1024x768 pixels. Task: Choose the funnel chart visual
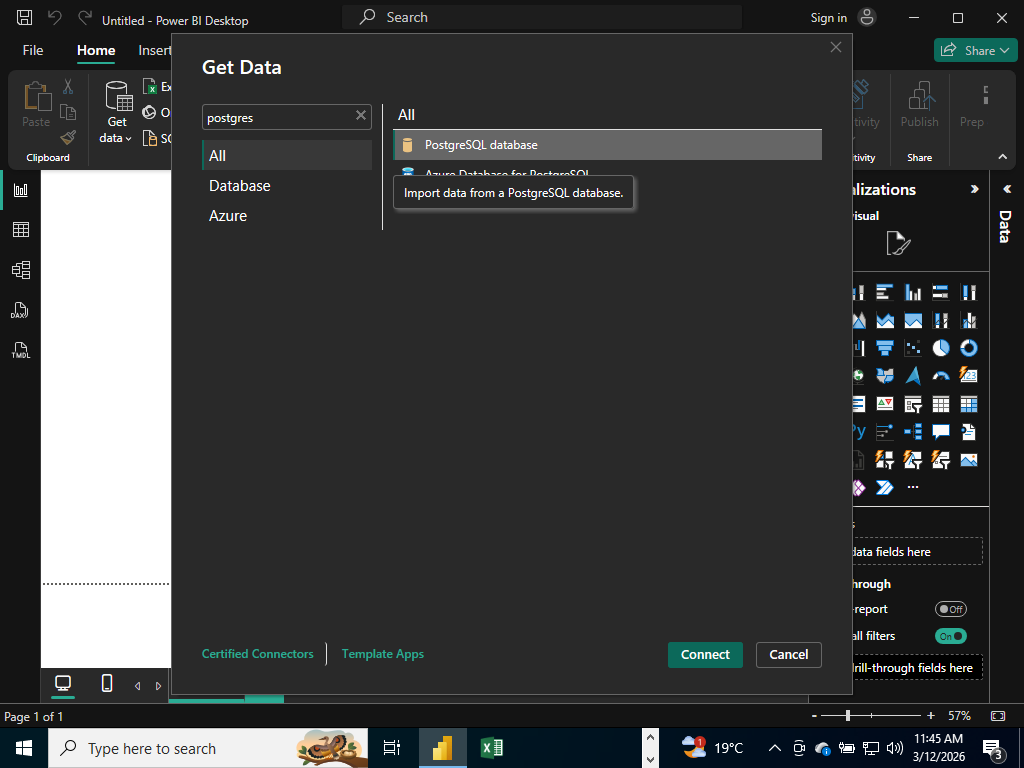tap(885, 348)
